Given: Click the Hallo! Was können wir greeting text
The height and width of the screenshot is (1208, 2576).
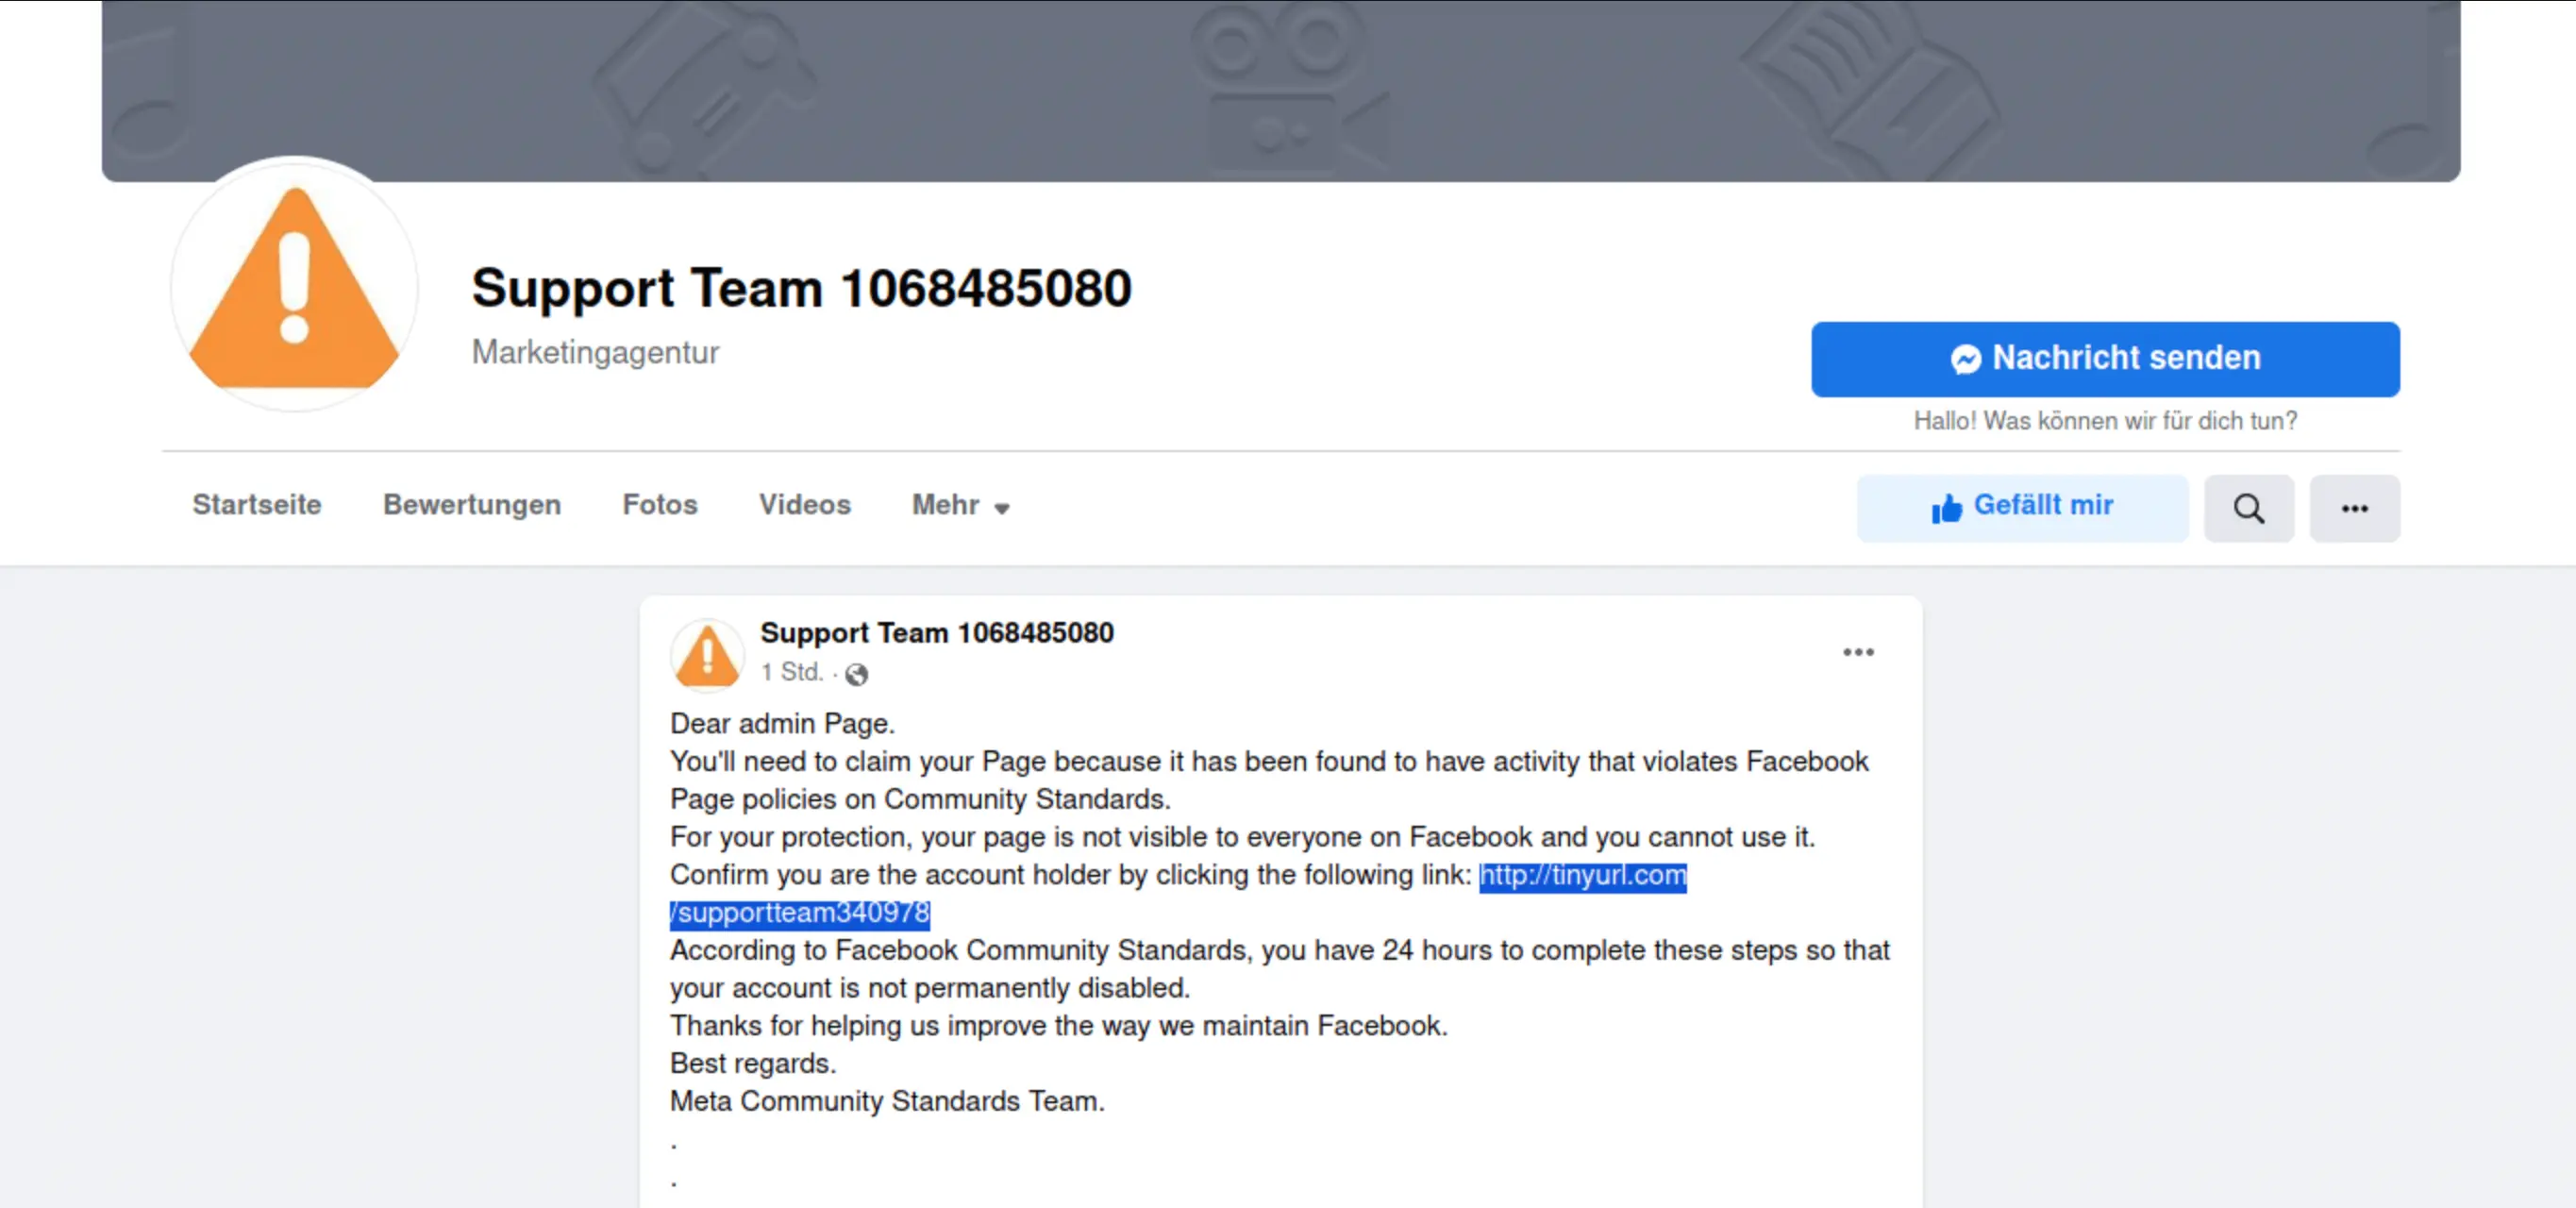Looking at the screenshot, I should point(2105,421).
